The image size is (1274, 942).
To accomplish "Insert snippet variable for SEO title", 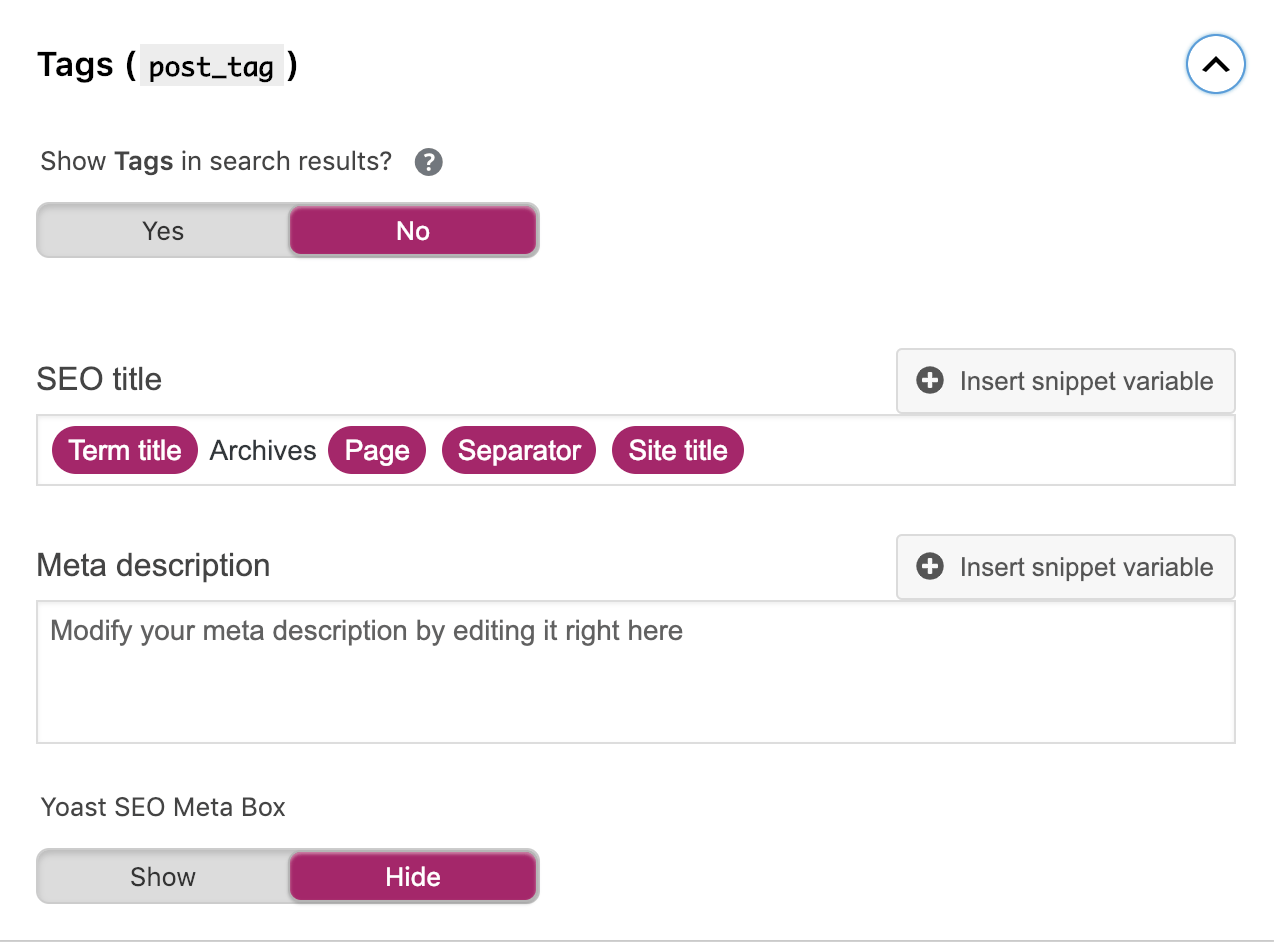I will tap(1065, 381).
